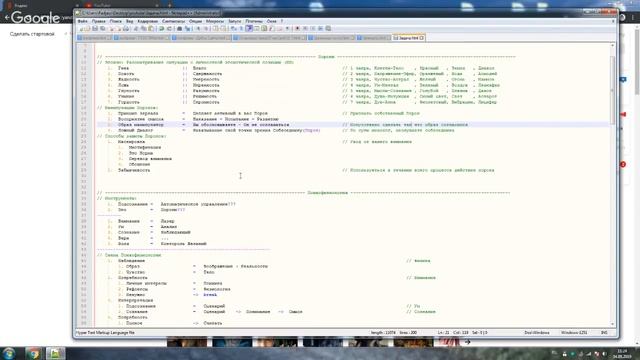
Task: Click the Paste toolbar icon
Action: (x=151, y=29)
